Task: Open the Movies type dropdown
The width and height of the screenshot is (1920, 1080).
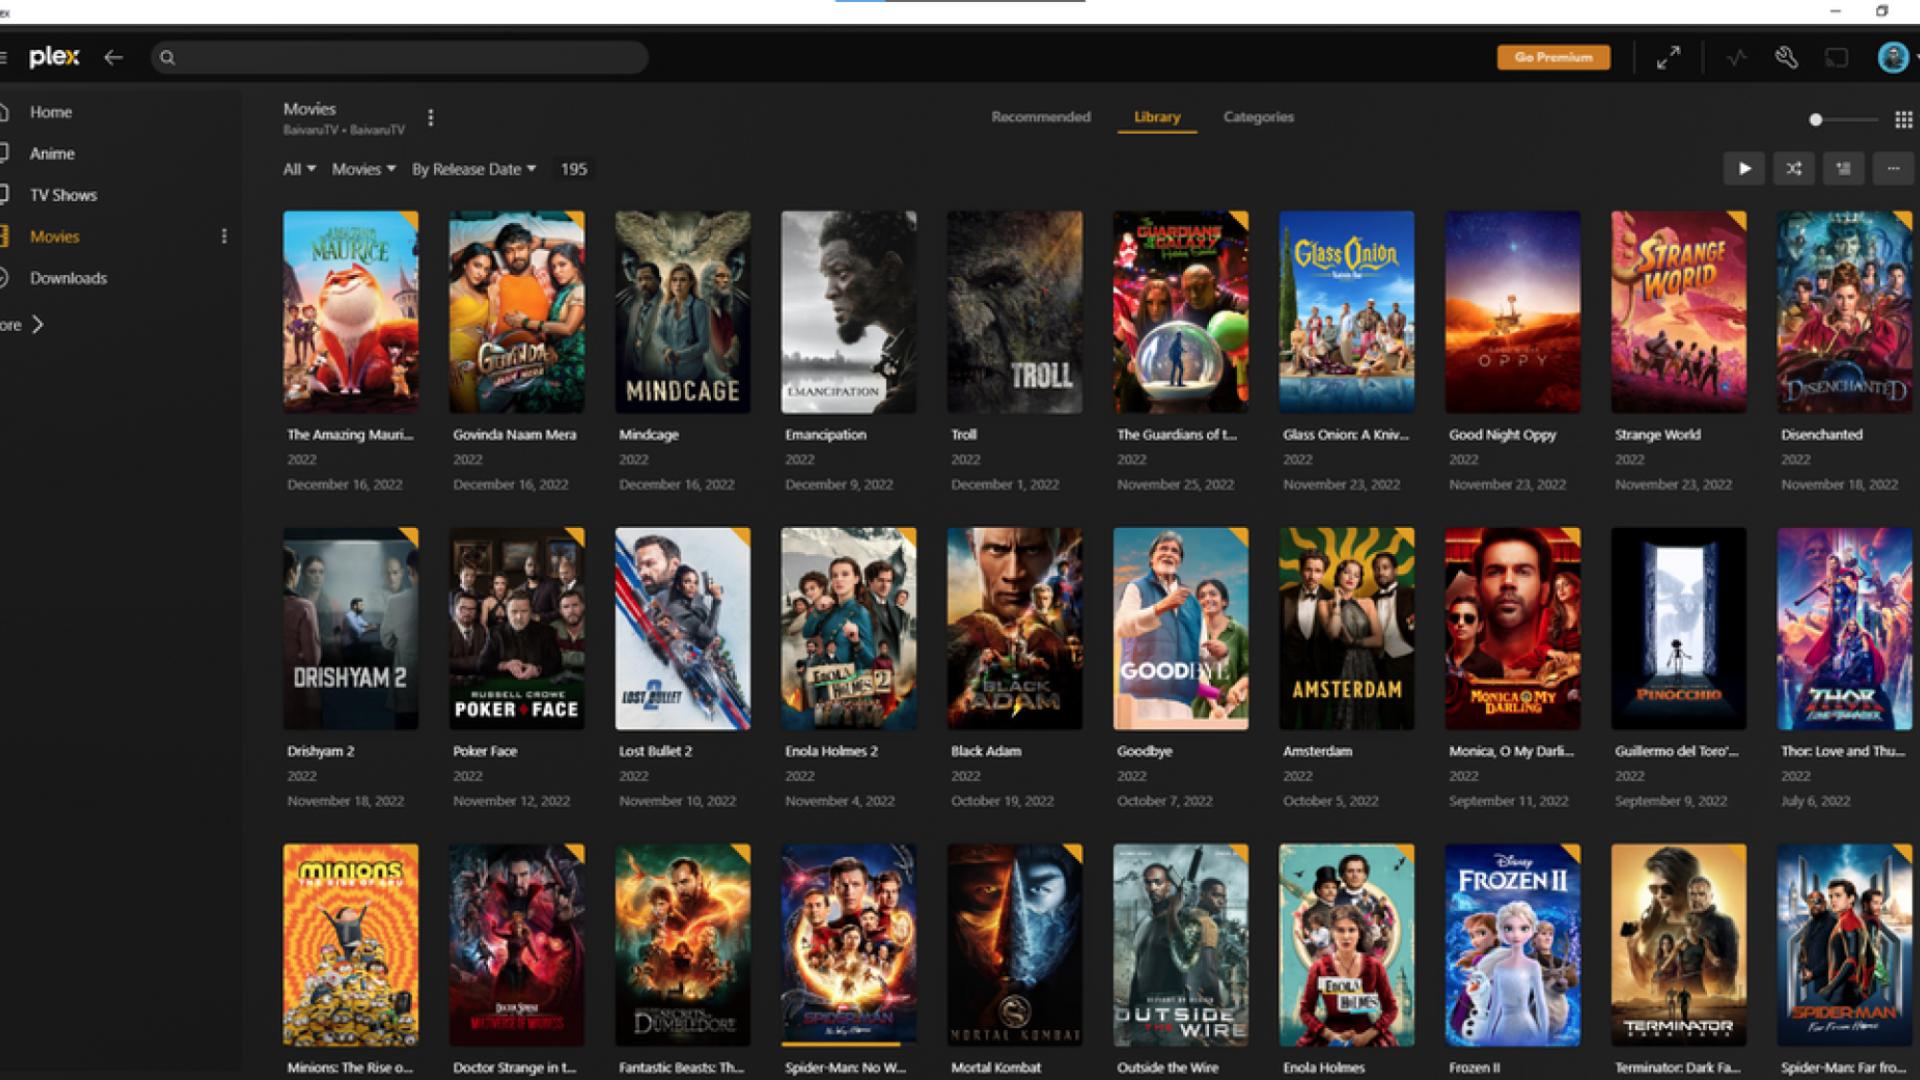Action: 363,169
